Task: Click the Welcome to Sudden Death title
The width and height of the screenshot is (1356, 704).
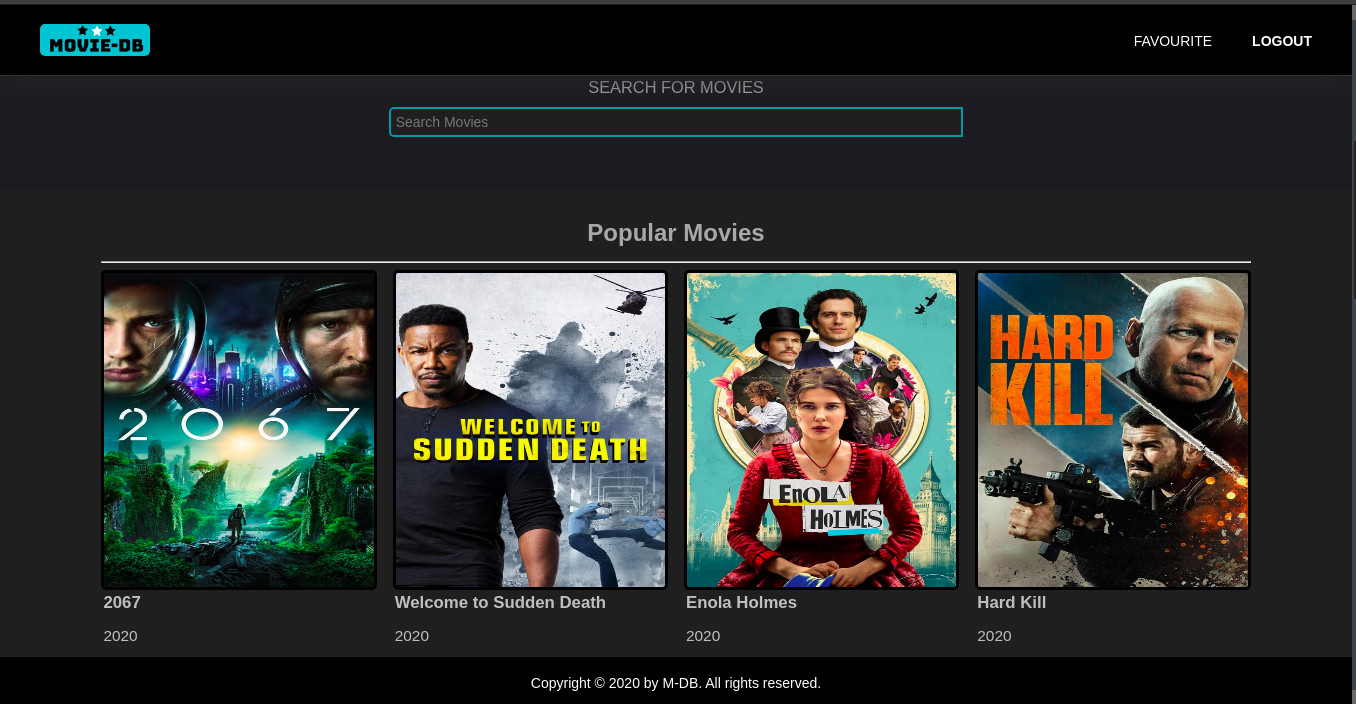Action: 500,602
